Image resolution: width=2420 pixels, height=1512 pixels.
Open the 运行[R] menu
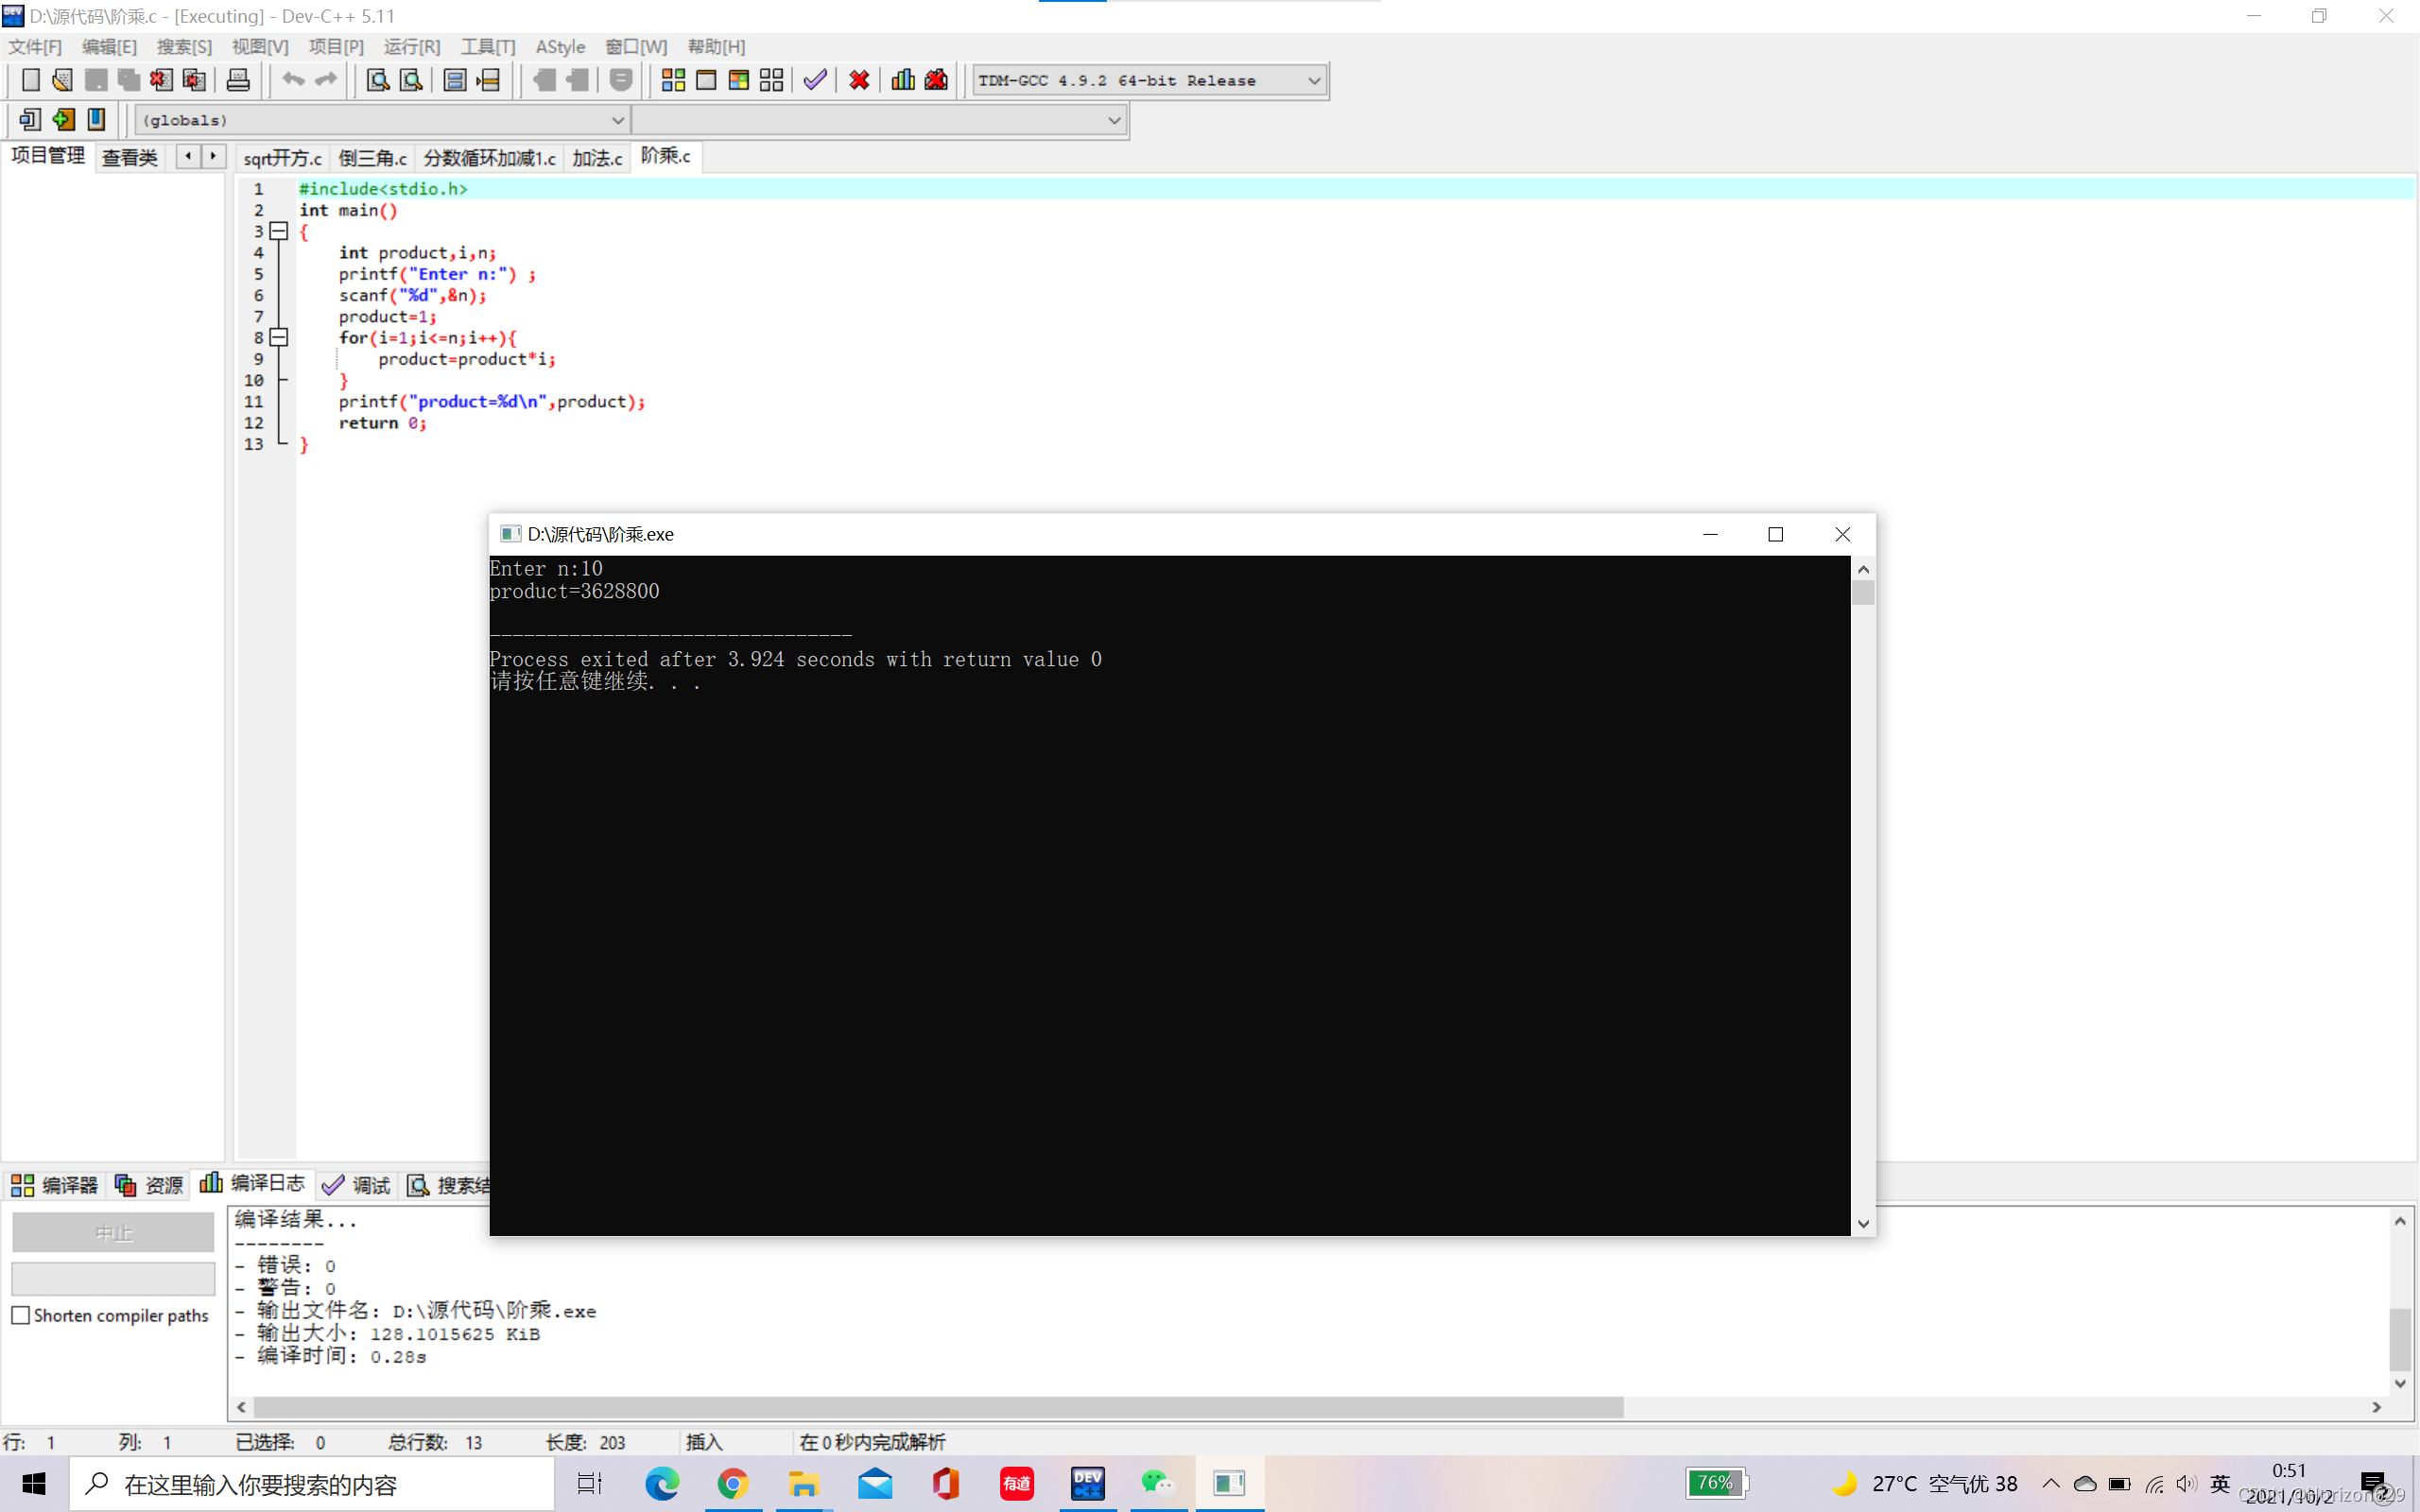[411, 47]
